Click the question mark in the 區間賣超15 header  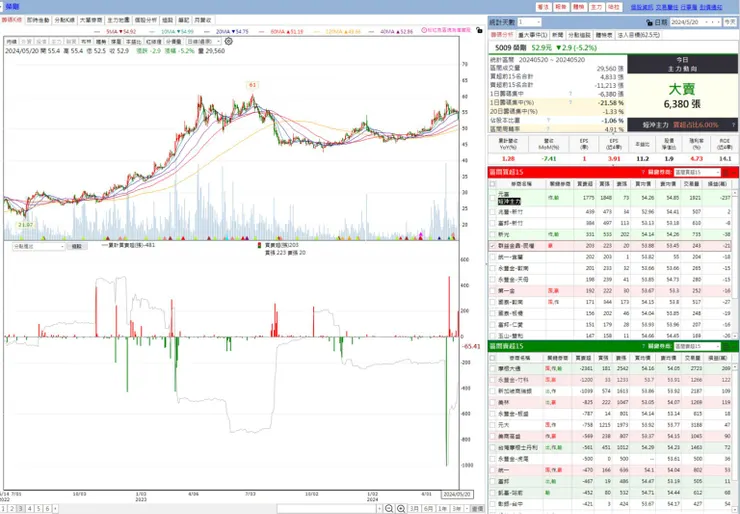(x=643, y=346)
